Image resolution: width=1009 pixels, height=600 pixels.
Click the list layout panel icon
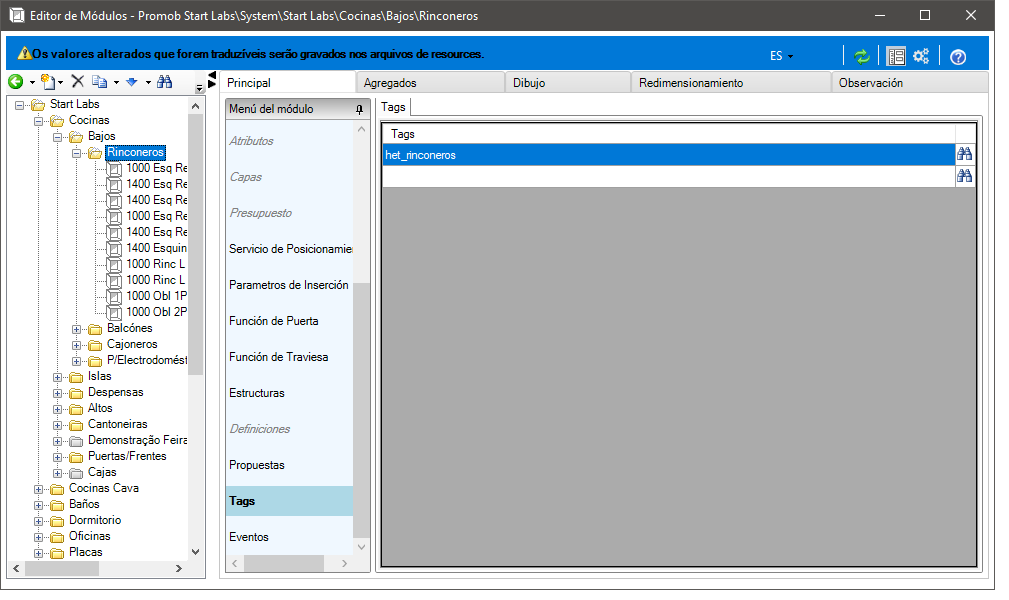[x=896, y=57]
